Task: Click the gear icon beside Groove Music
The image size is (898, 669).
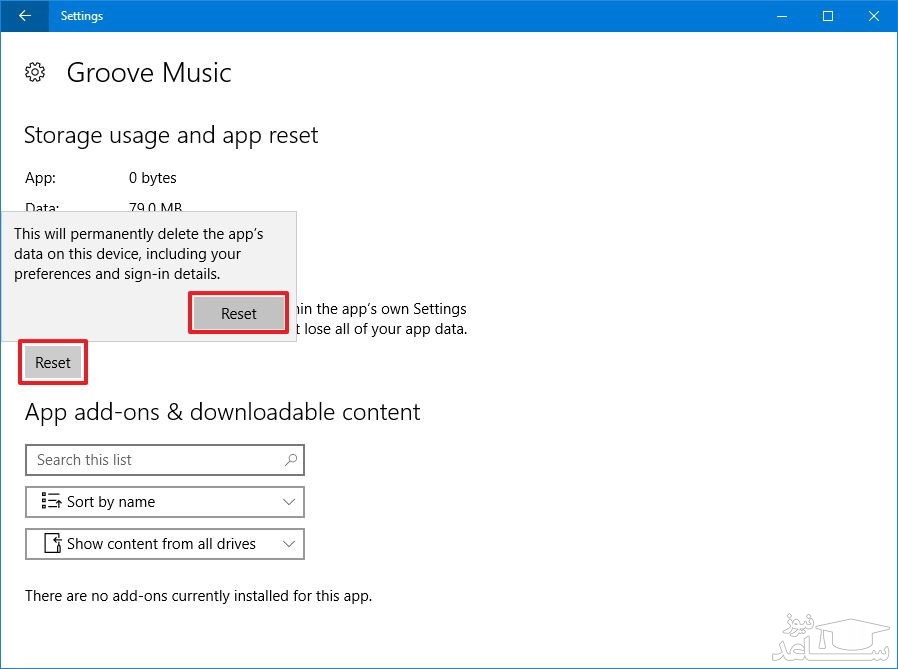Action: (35, 72)
